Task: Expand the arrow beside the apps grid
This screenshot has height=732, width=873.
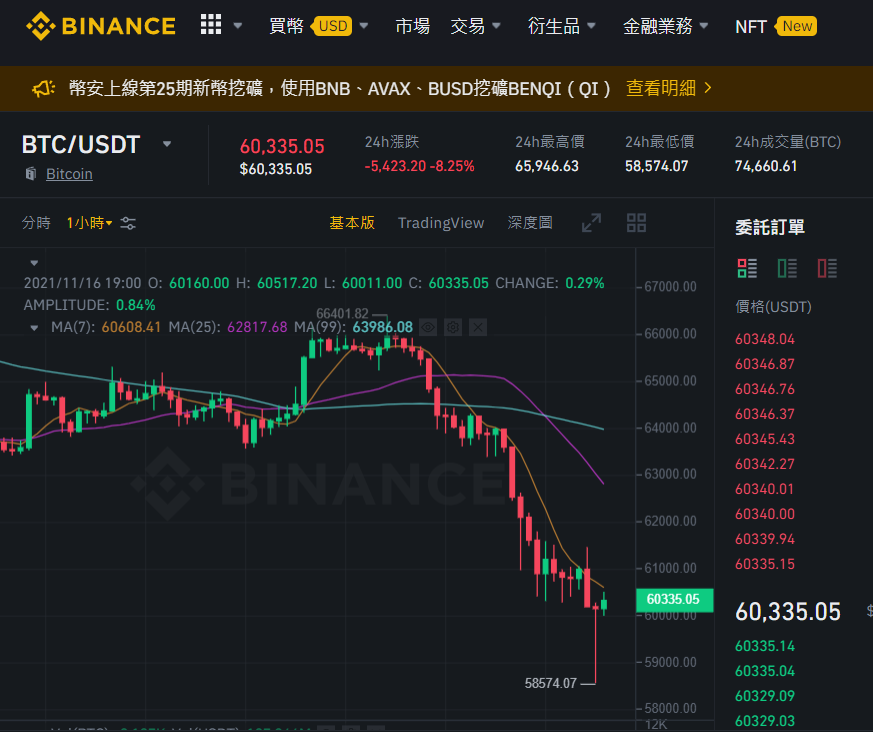Action: [238, 26]
